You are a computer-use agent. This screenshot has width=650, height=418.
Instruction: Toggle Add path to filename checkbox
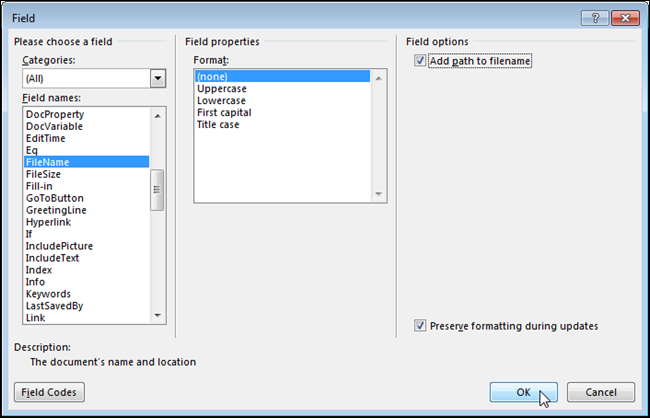coord(419,62)
